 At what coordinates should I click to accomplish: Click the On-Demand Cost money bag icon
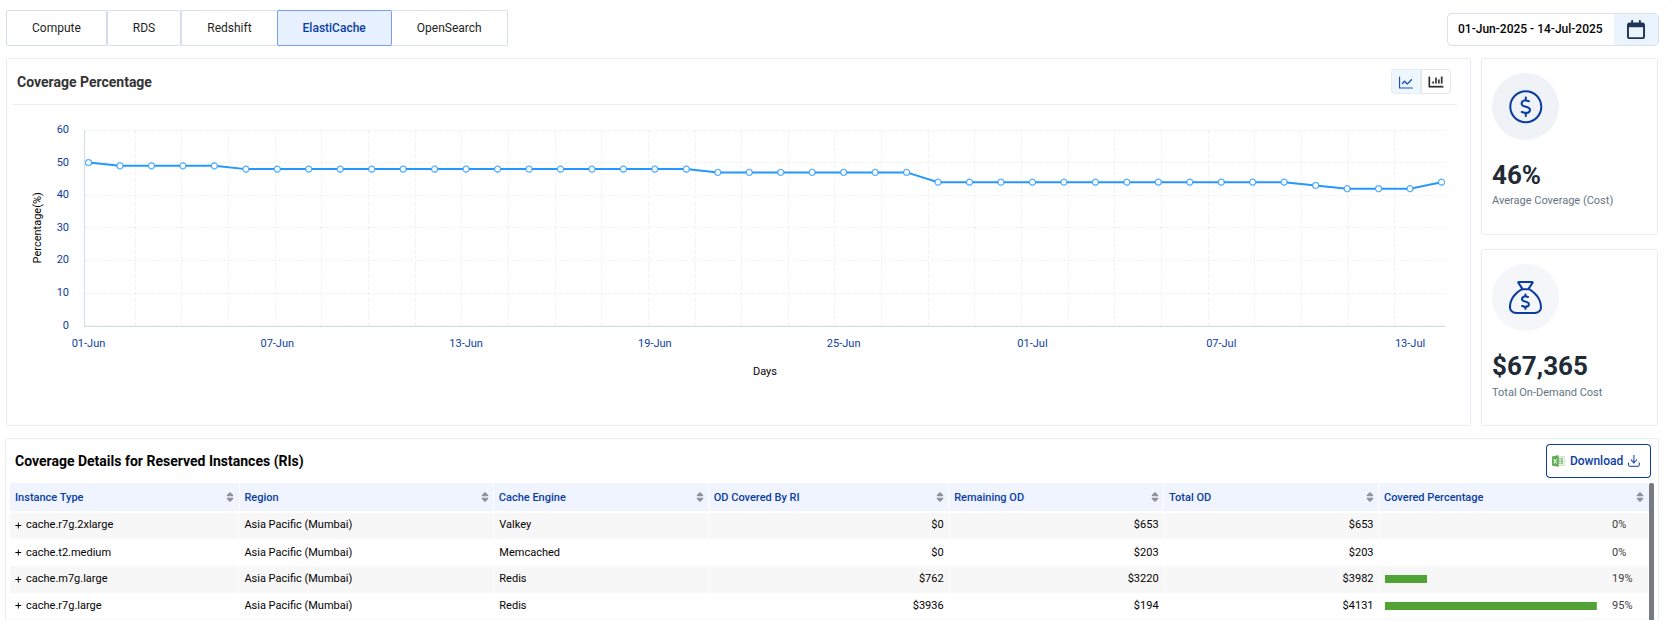click(1525, 298)
